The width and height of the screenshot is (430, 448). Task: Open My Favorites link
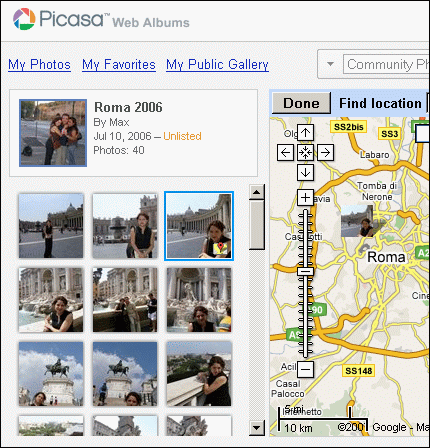[119, 64]
